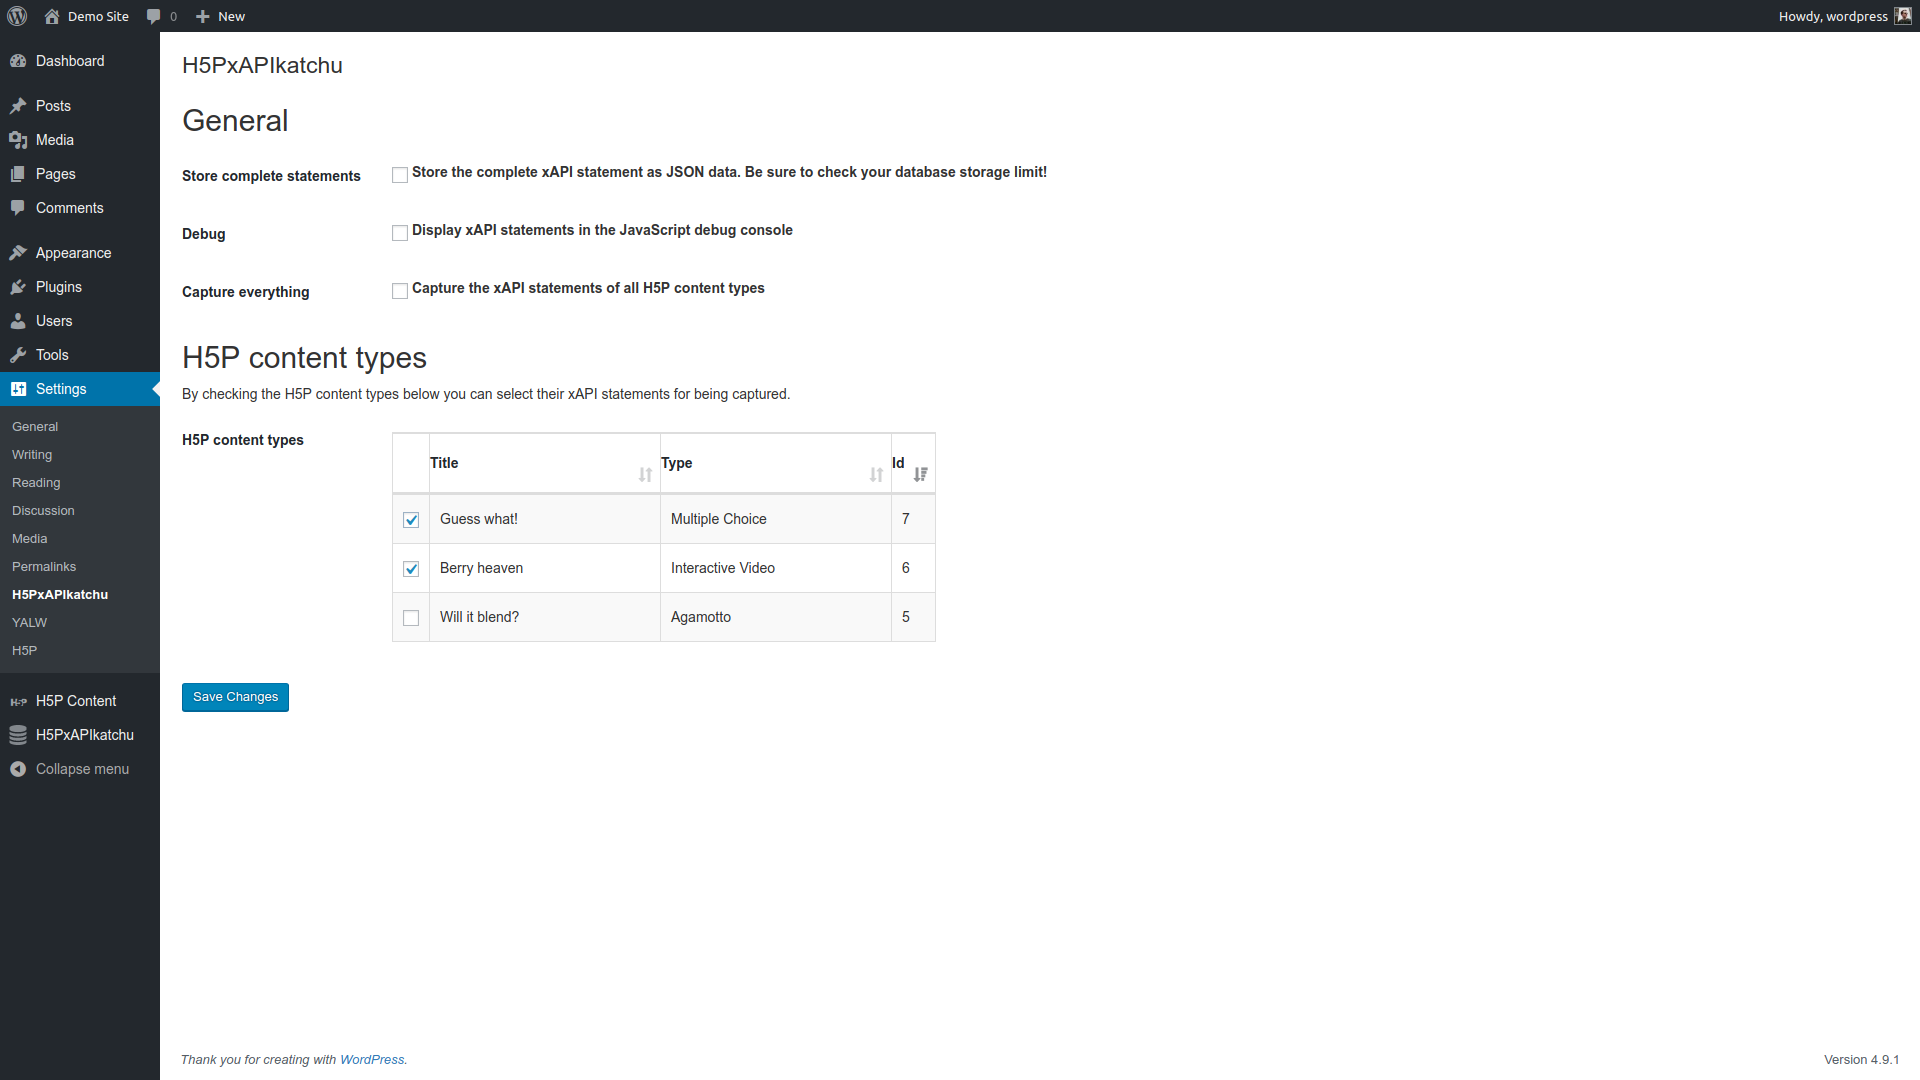Click the Users sidebar icon
Image resolution: width=1920 pixels, height=1080 pixels.
point(18,320)
